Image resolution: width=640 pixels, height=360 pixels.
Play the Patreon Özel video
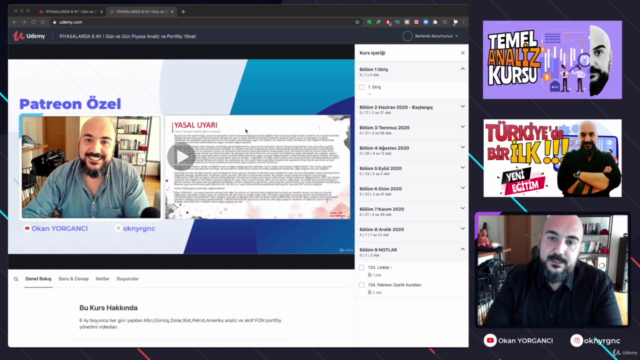tap(181, 157)
